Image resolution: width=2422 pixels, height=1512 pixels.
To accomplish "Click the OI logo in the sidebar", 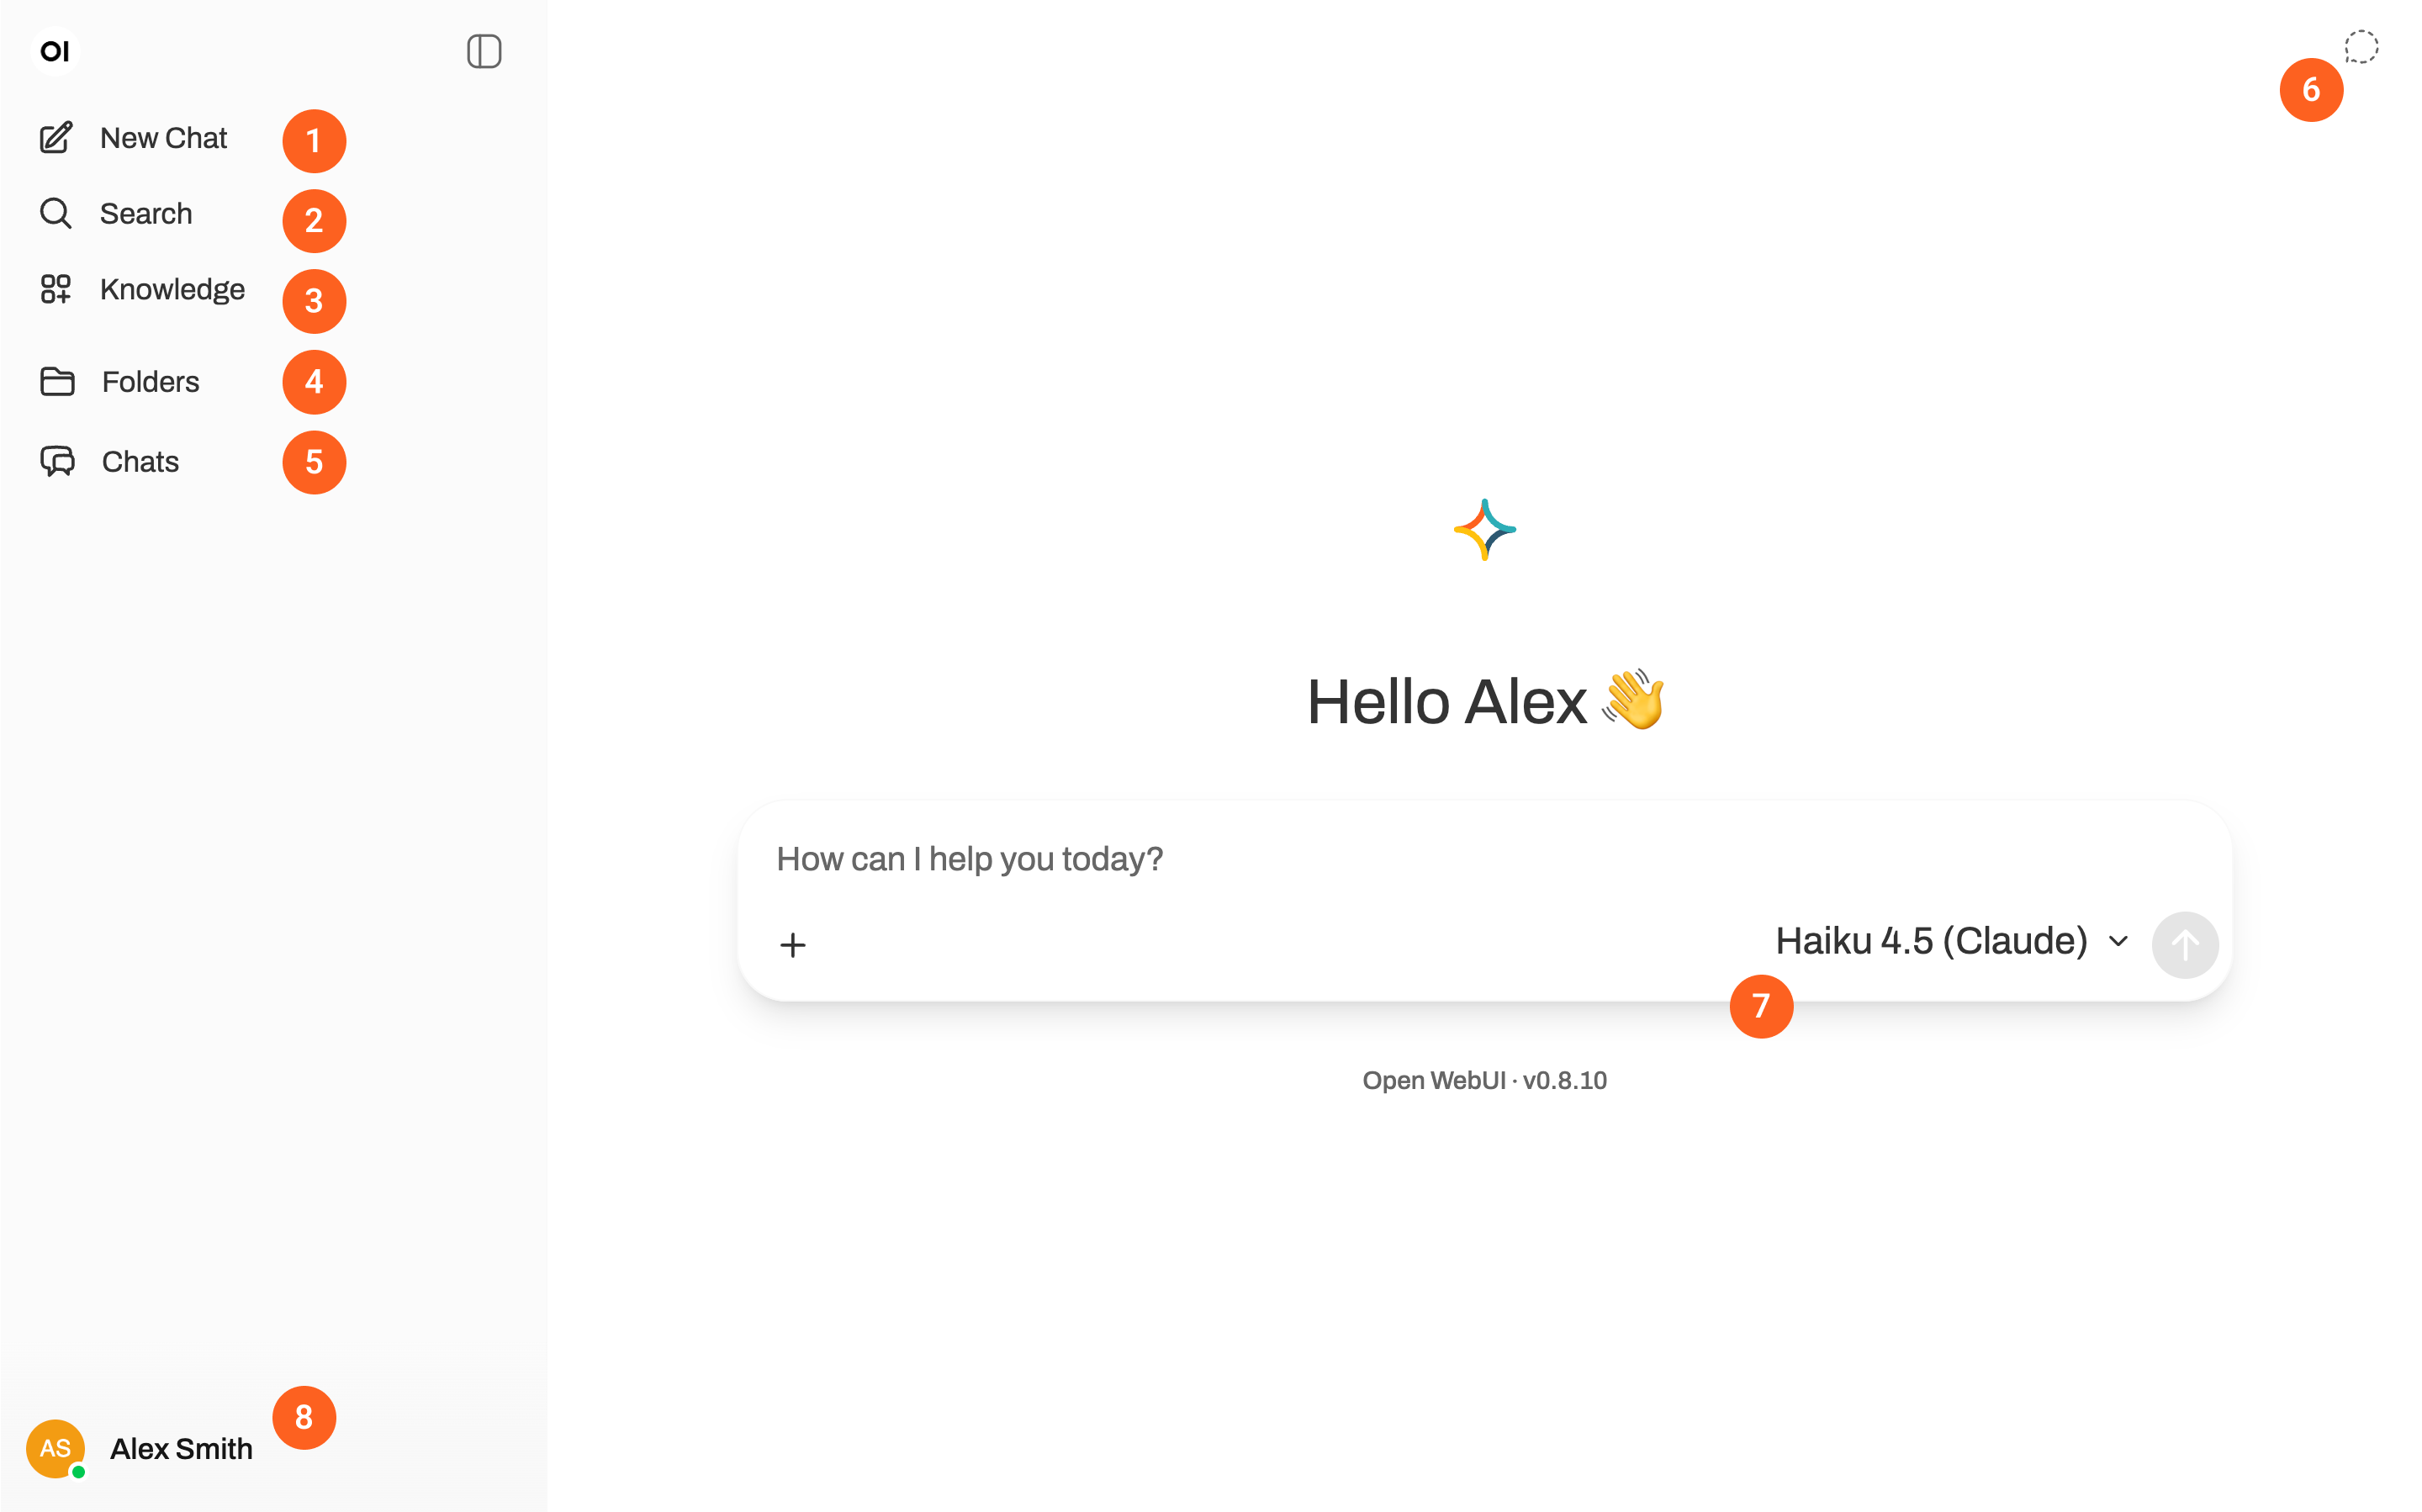I will click(x=55, y=51).
